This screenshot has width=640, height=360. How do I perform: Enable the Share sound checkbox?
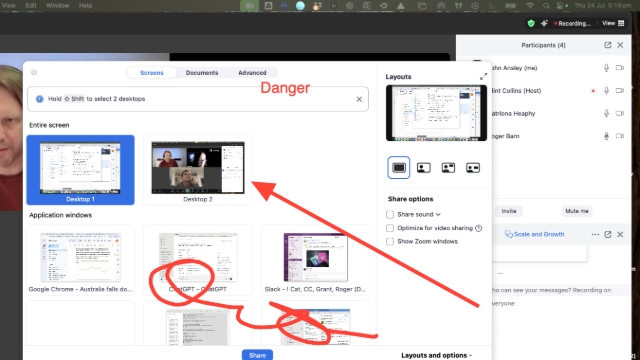click(x=390, y=214)
